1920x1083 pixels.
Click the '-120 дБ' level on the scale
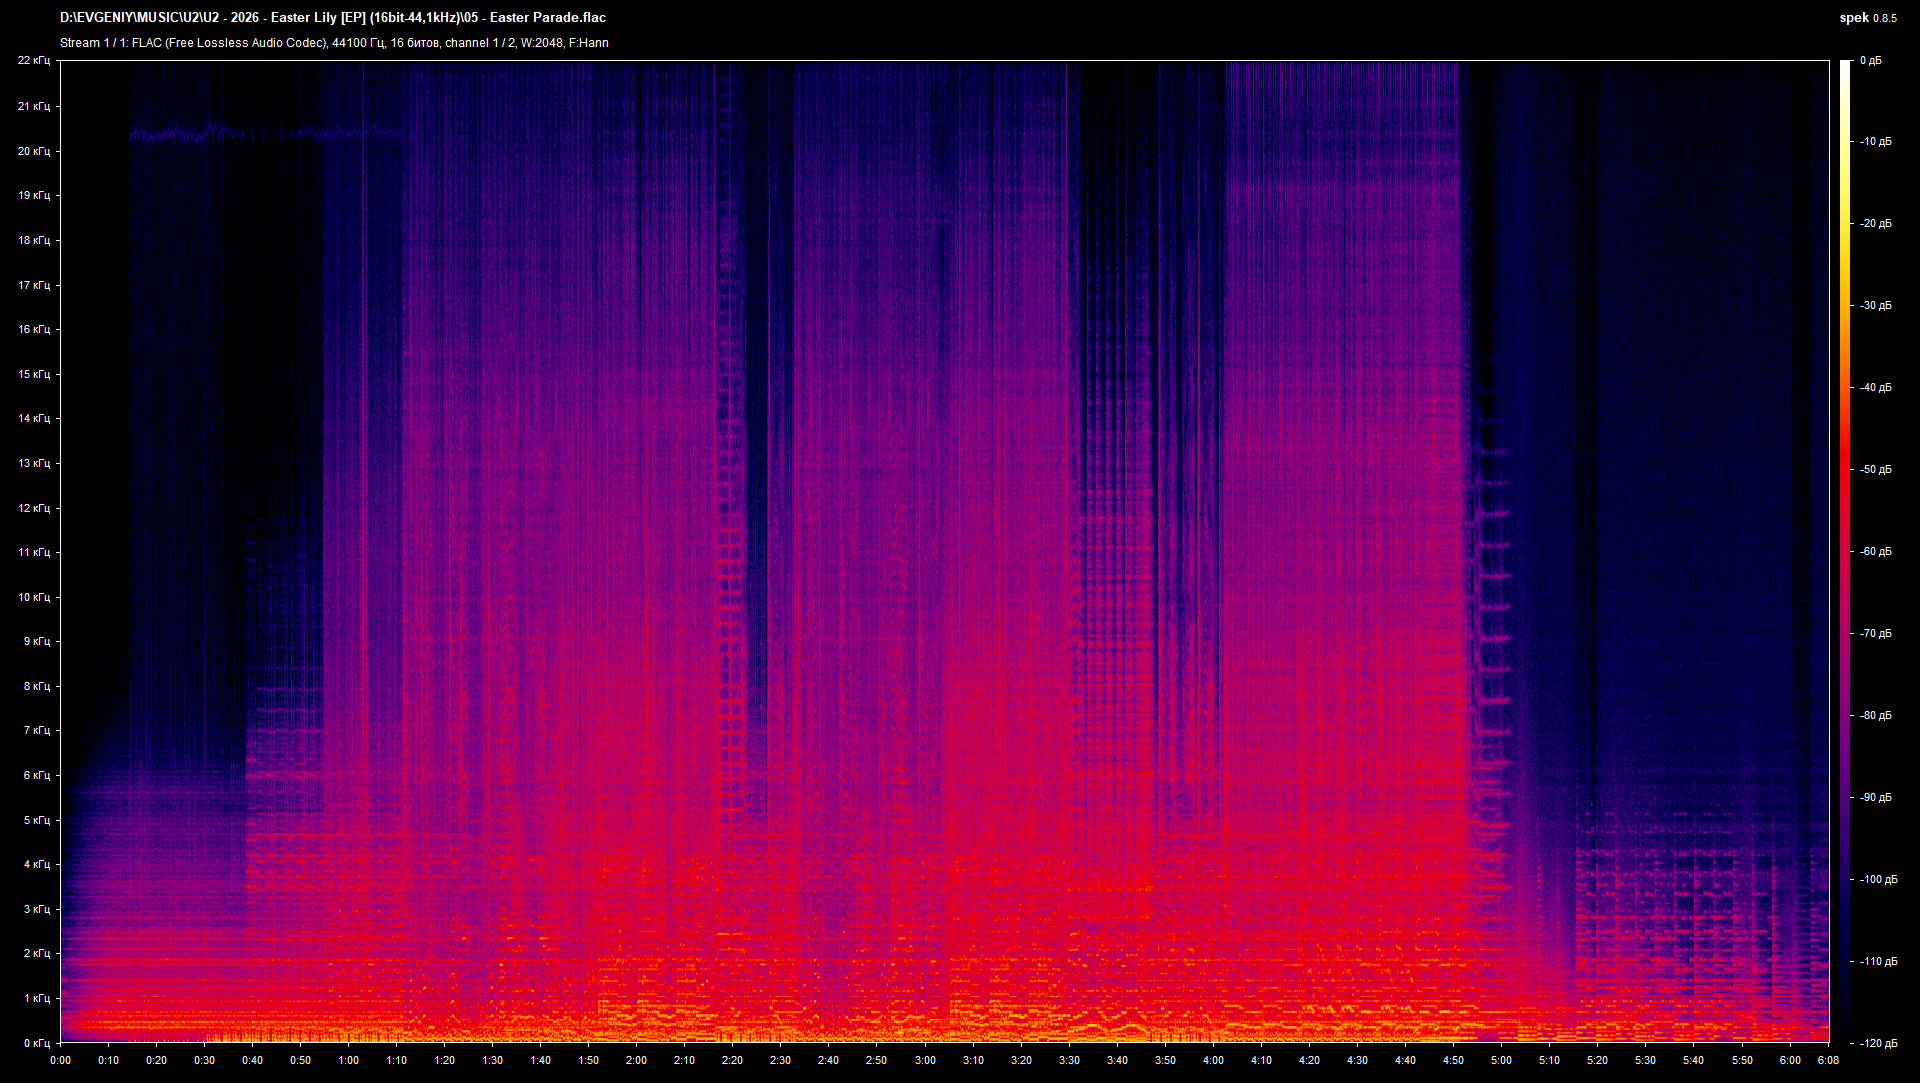(1879, 1043)
